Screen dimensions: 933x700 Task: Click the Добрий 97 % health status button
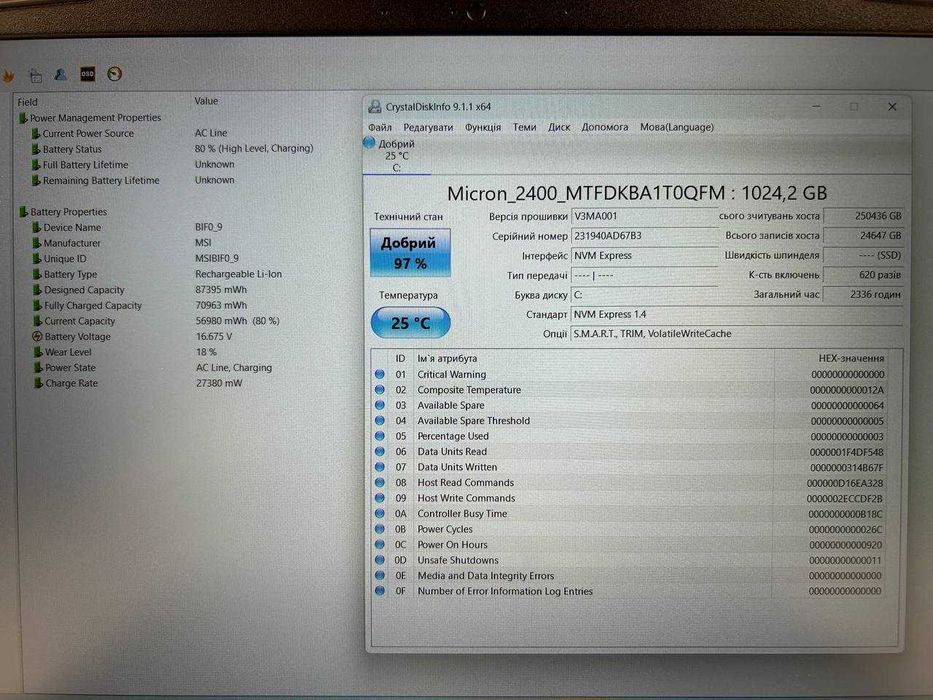[x=410, y=252]
